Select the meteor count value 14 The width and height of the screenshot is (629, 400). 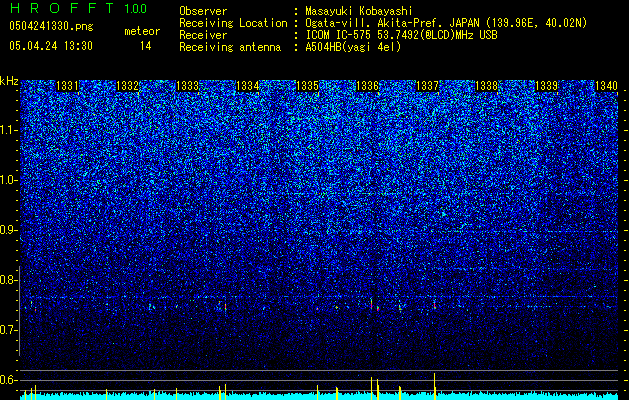(146, 46)
